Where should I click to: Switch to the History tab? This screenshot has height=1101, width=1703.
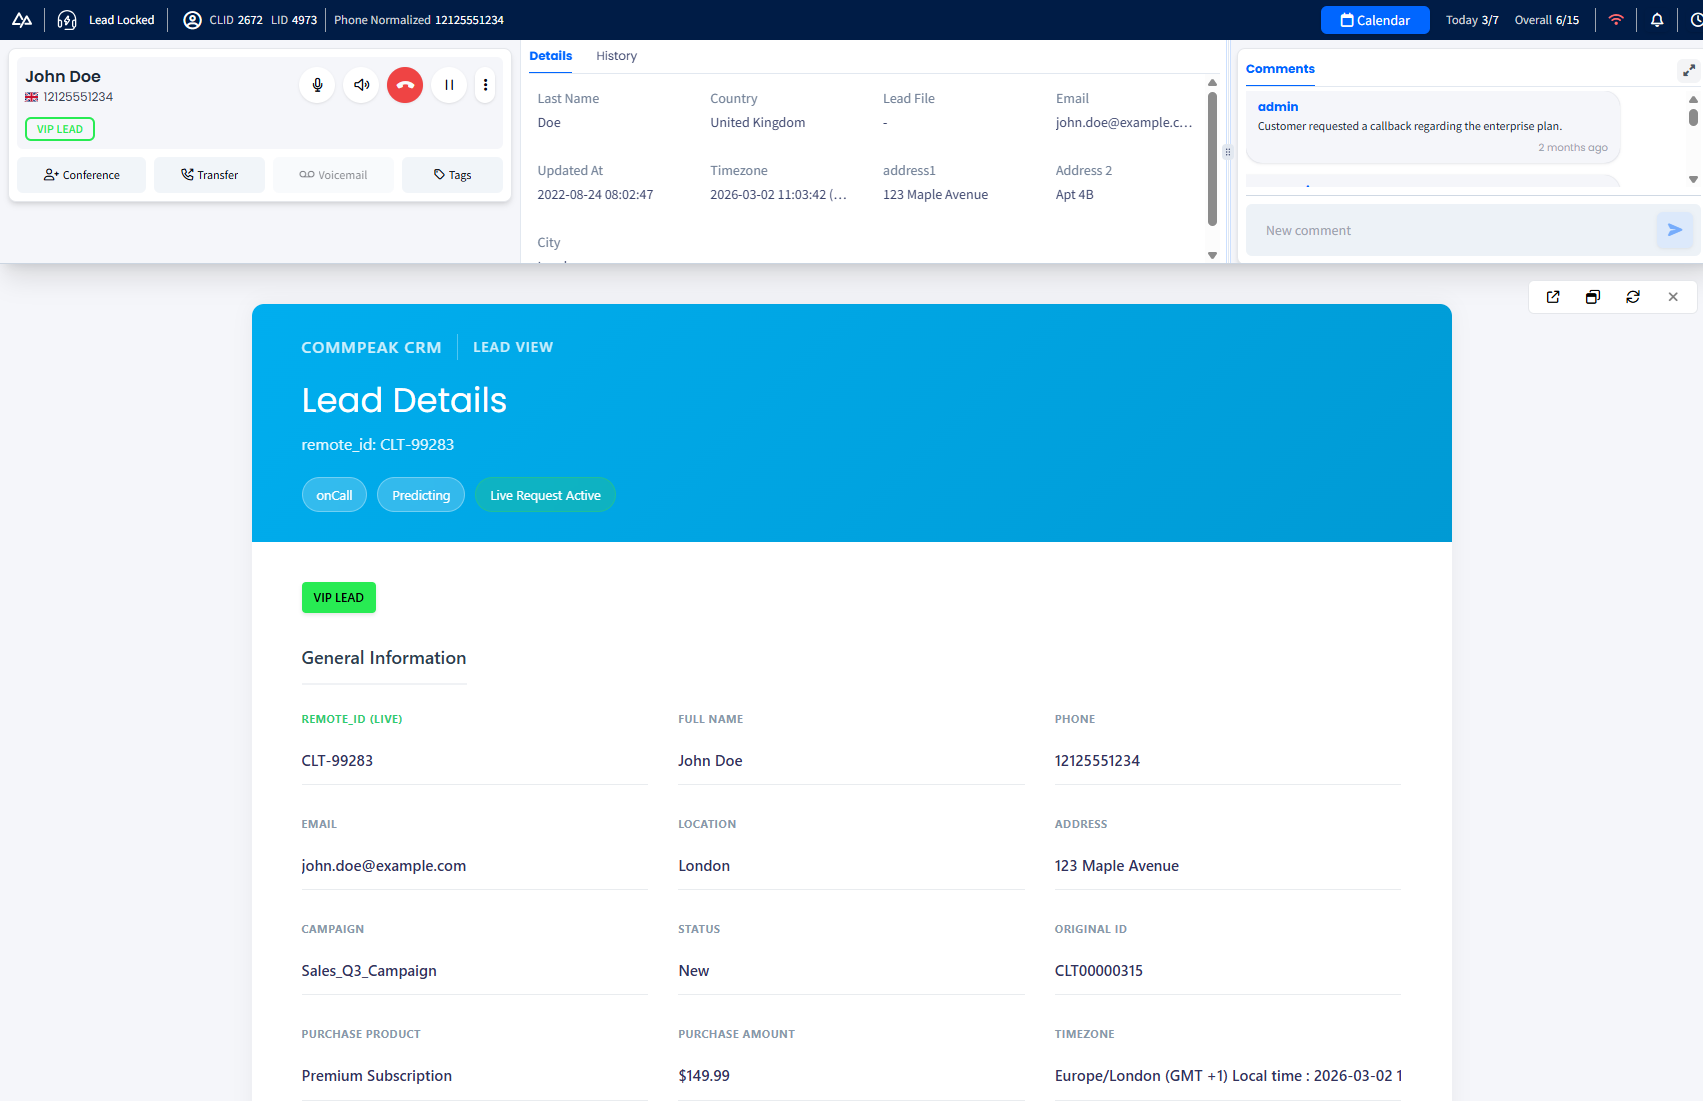[x=616, y=56]
